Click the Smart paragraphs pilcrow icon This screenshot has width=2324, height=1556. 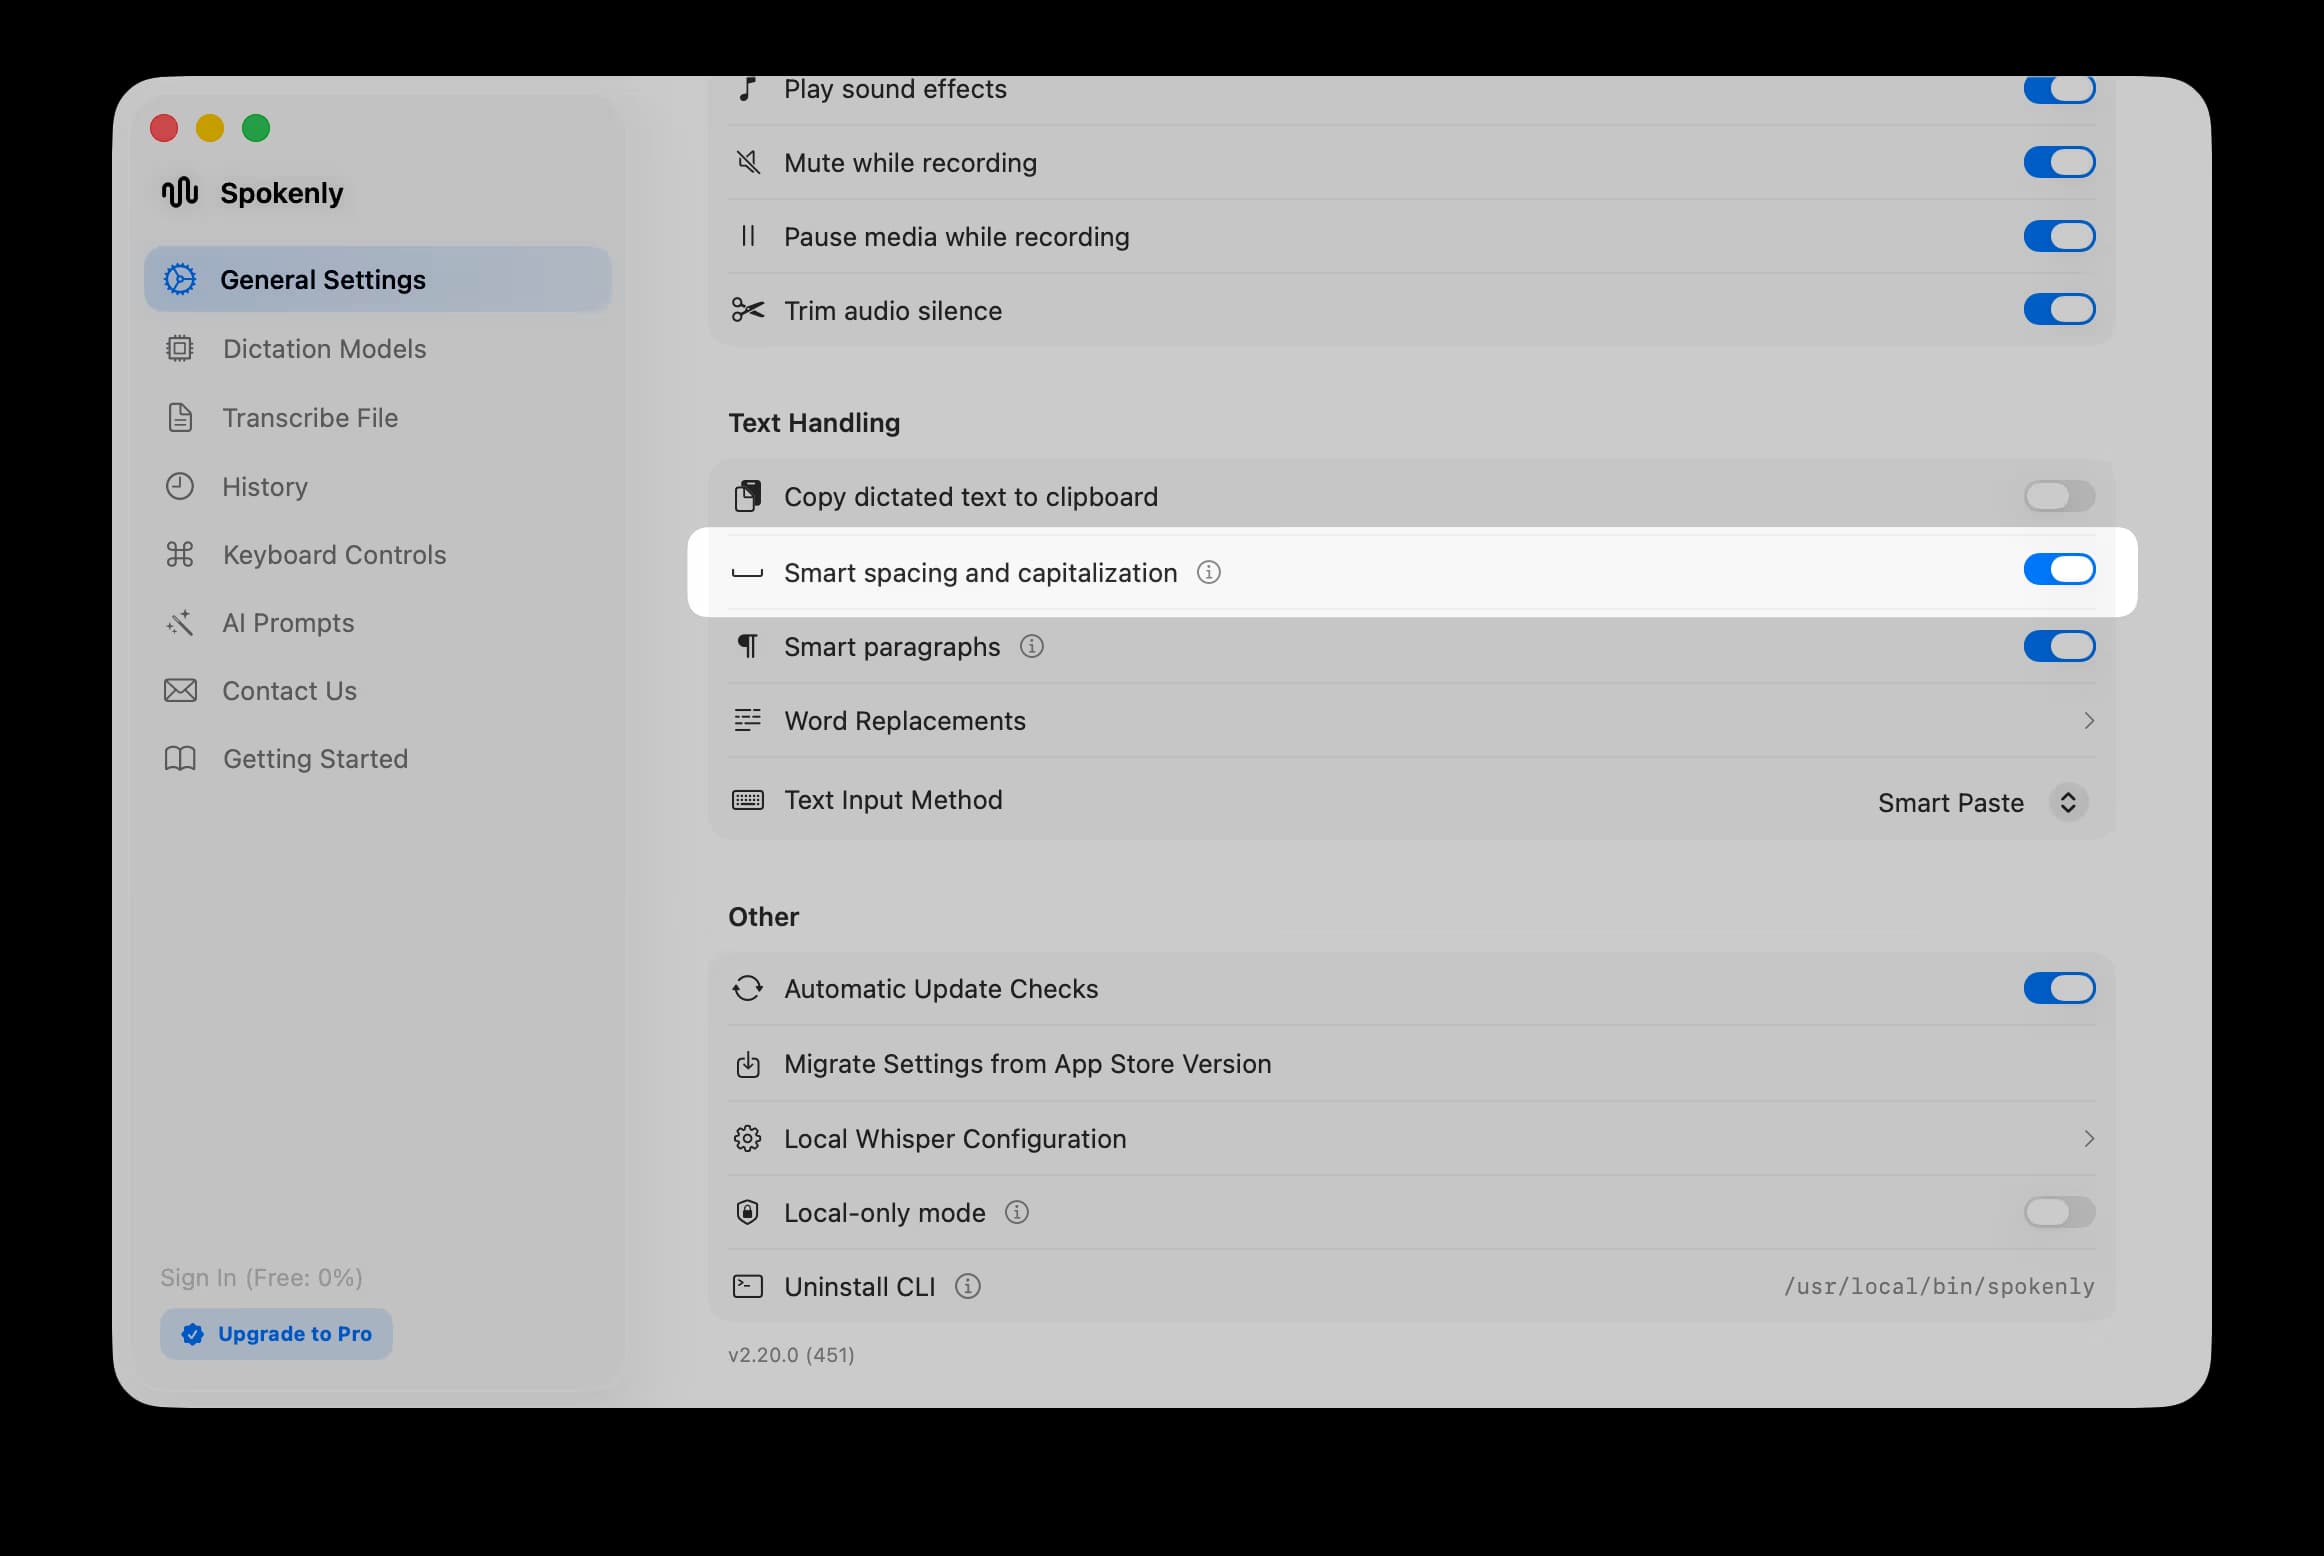(748, 646)
